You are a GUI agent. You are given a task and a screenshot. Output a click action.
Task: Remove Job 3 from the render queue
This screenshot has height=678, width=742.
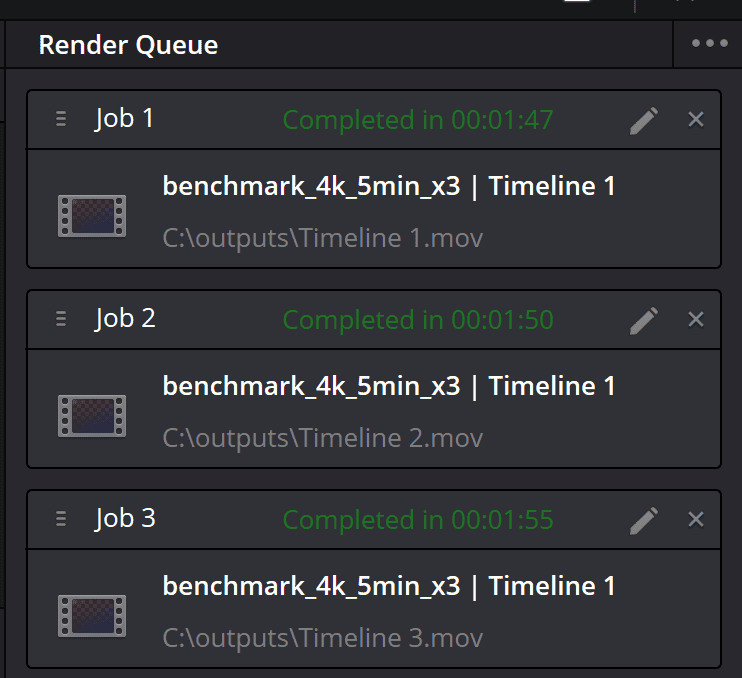696,520
